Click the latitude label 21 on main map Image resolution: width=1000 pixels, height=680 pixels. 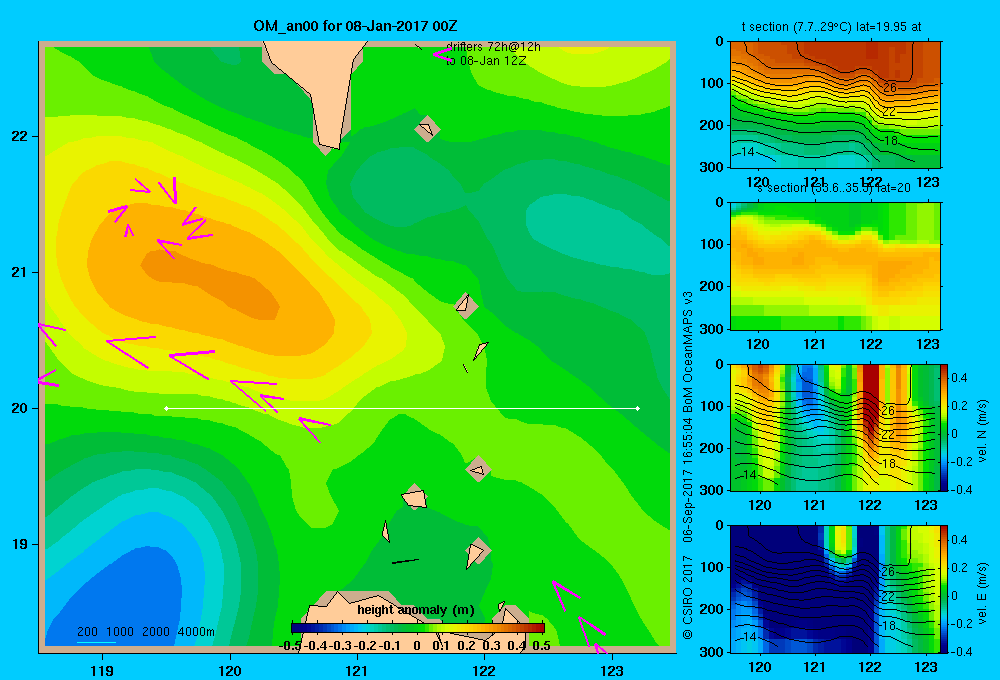20,272
